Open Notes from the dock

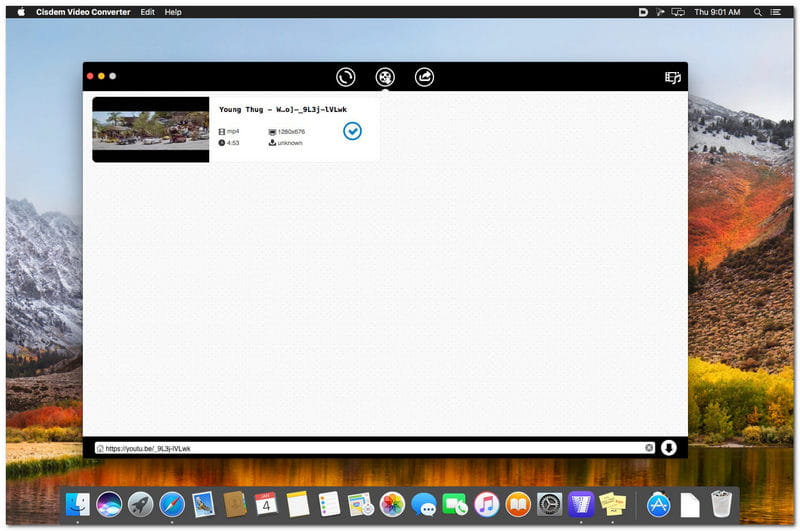[297, 504]
